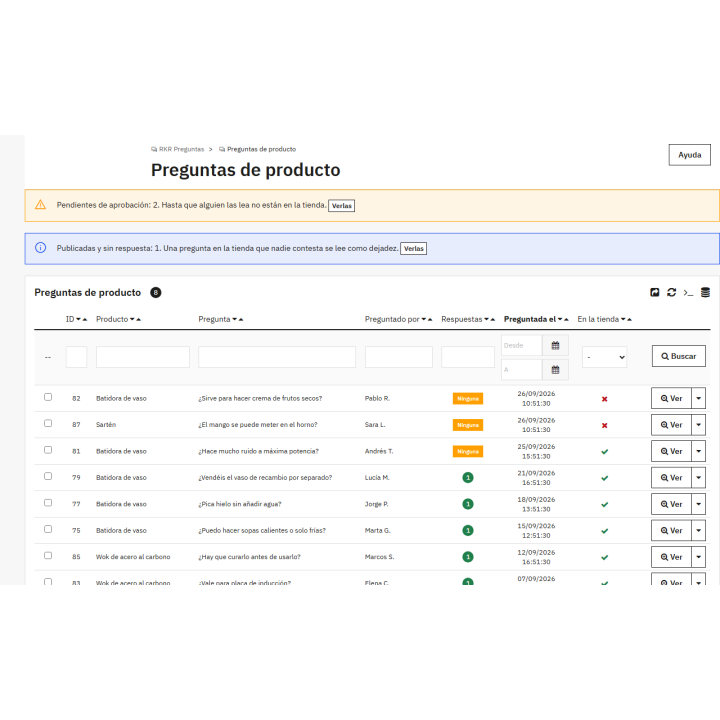Image resolution: width=720 pixels, height=720 pixels.
Task: Expand actions arrow beside Ver for question 77
Action: [698, 504]
